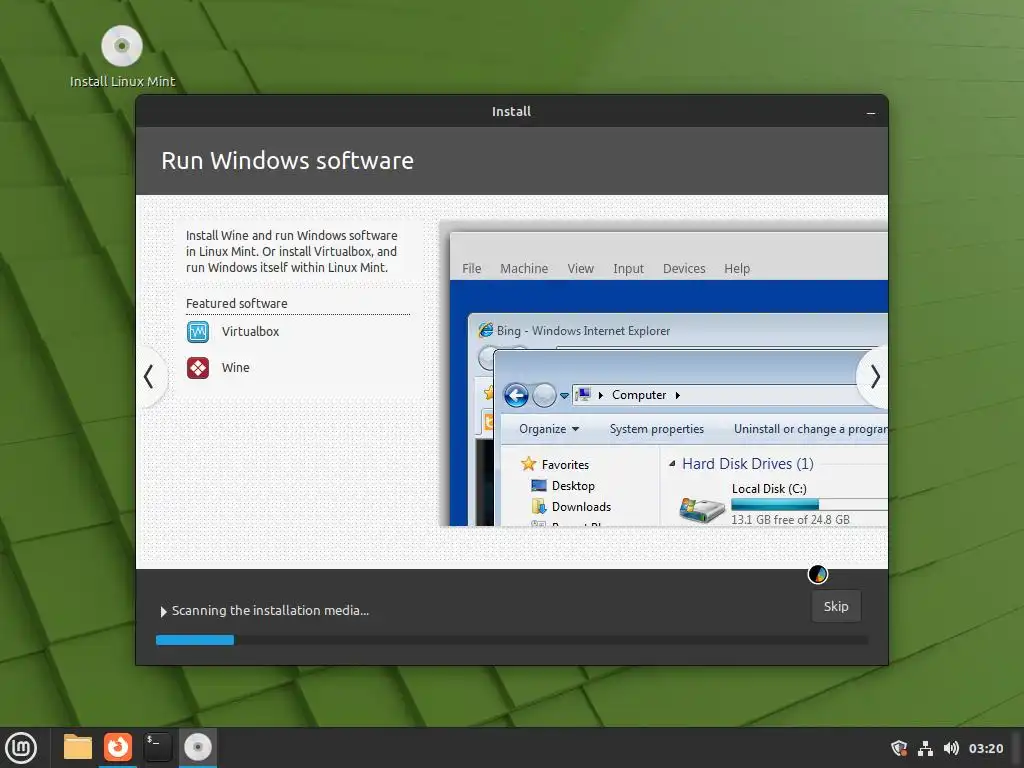Screen dimensions: 1024x768
Task: Click the File menu in screenshot image
Action: click(x=472, y=268)
